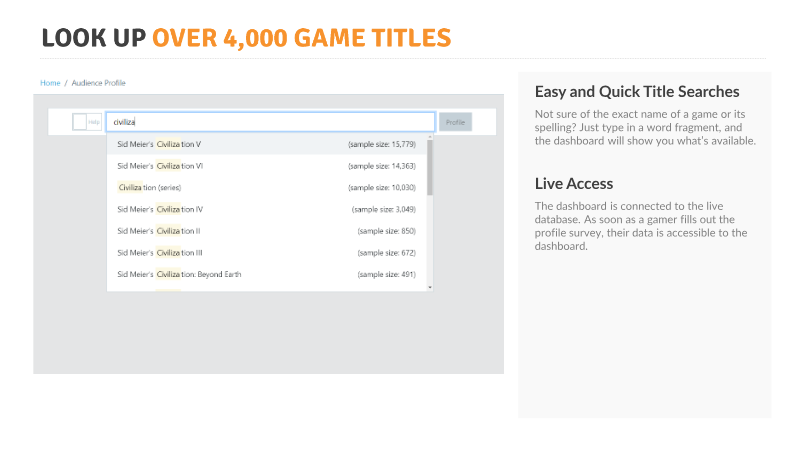Image resolution: width=800 pixels, height=450 pixels.
Task: Click the Profile button
Action: click(455, 122)
